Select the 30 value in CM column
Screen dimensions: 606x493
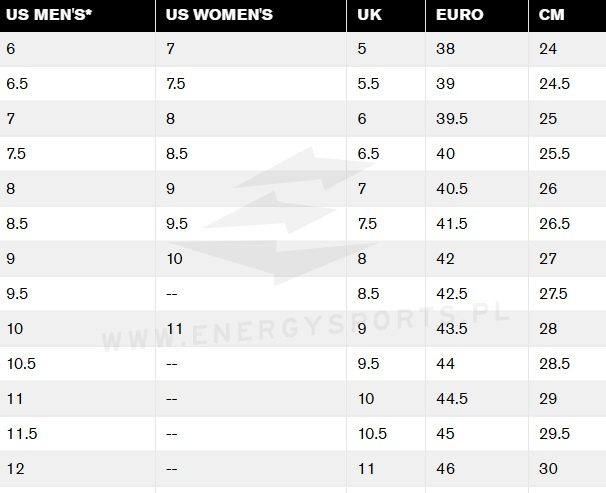click(x=548, y=469)
